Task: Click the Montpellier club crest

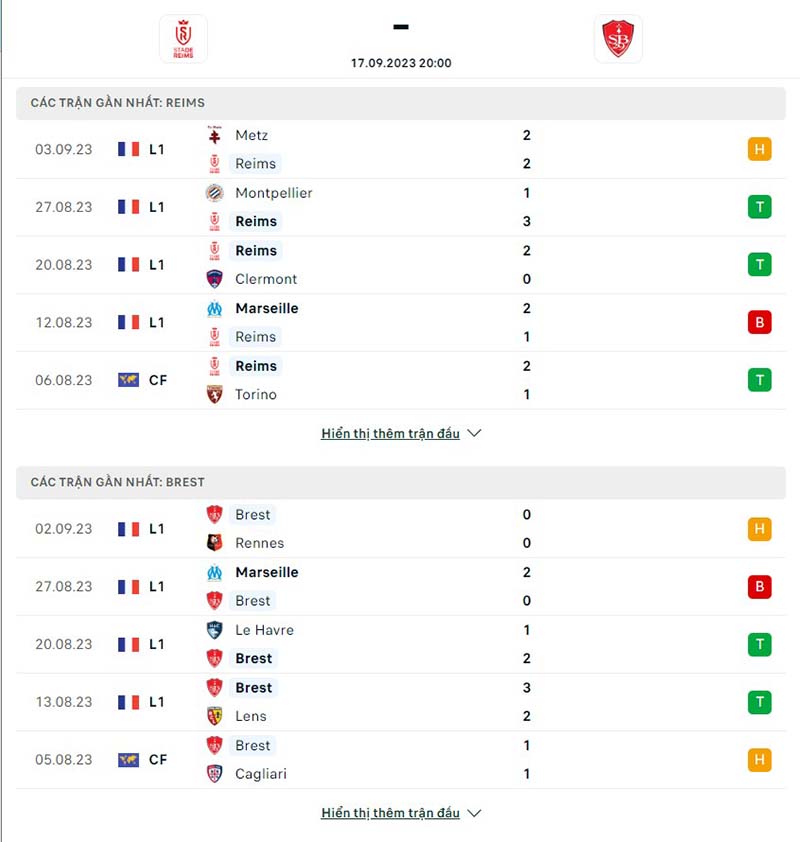Action: coord(214,193)
